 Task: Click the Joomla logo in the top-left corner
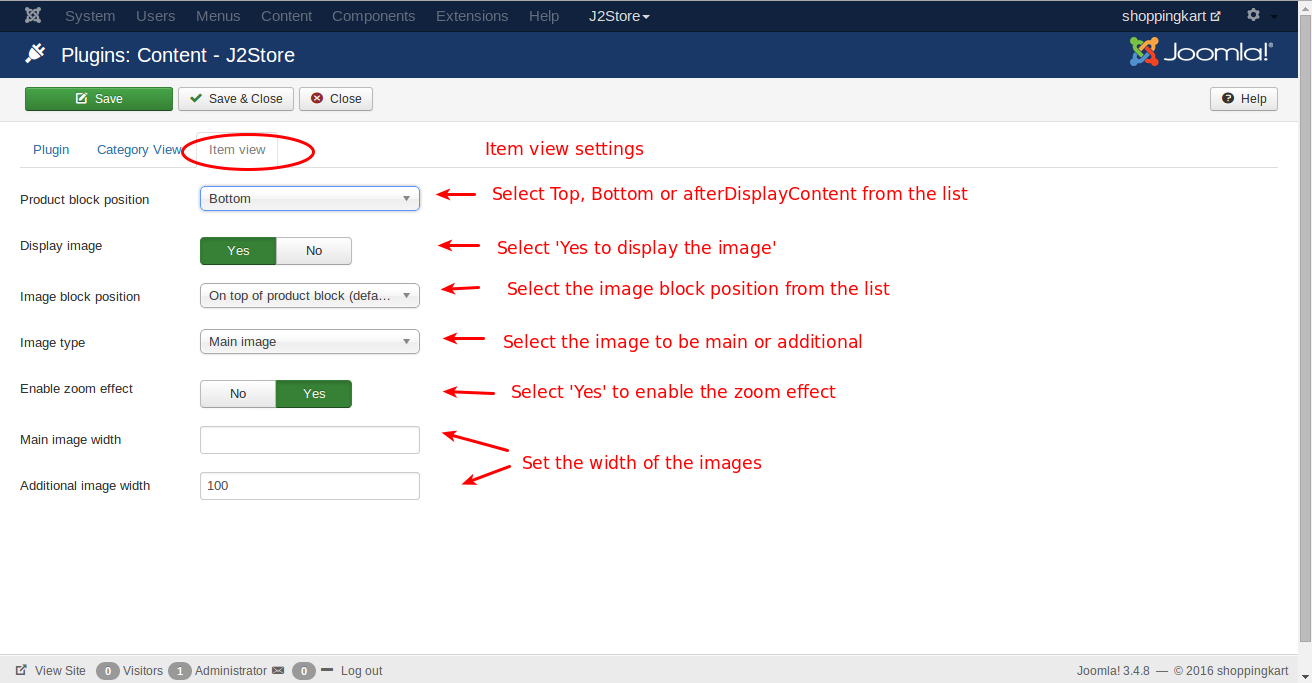32,15
